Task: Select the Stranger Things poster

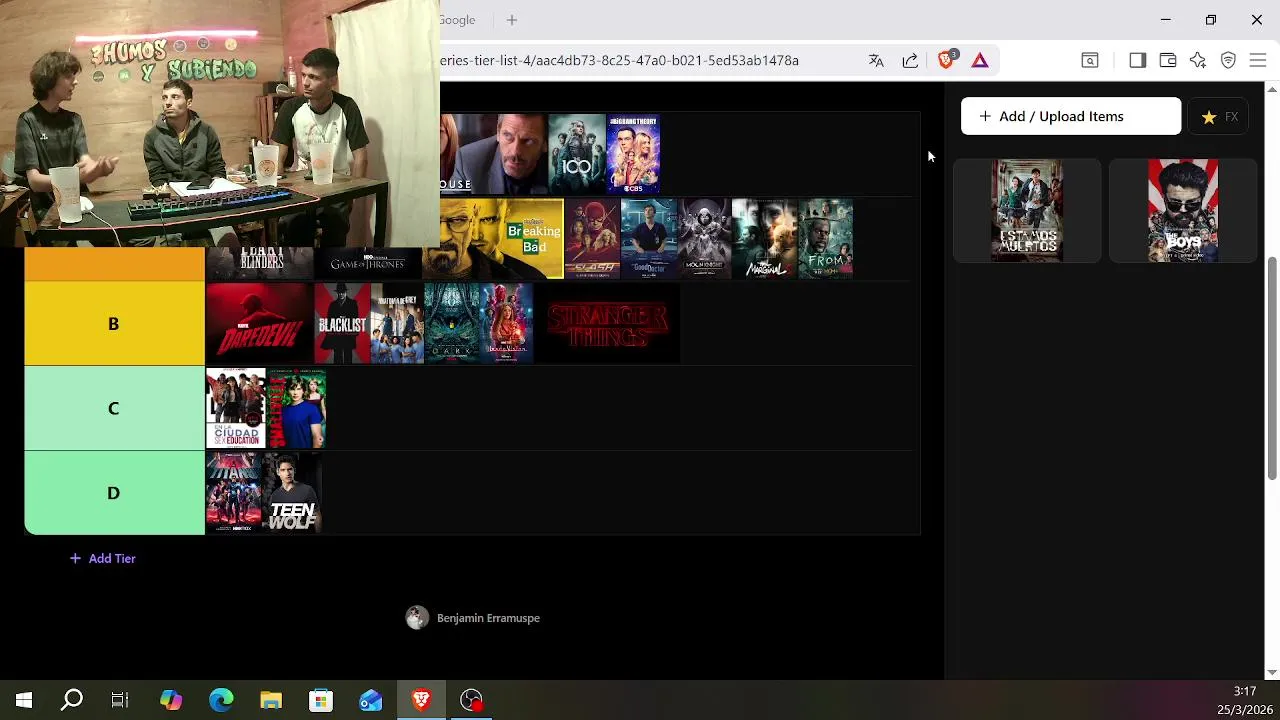Action: (607, 324)
